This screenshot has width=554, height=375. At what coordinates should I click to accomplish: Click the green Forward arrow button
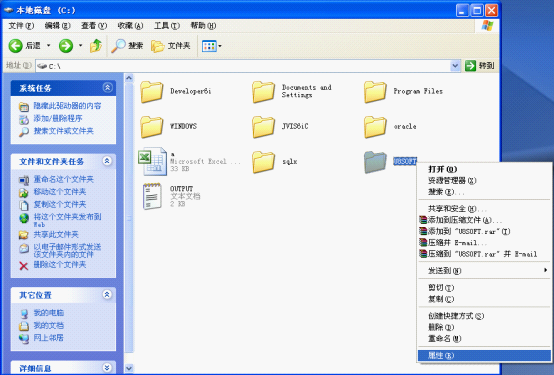click(66, 46)
